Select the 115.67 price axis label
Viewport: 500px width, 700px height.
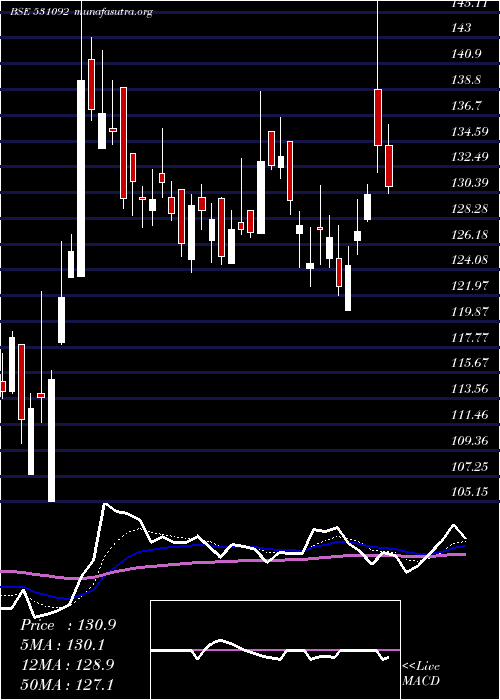tap(470, 363)
